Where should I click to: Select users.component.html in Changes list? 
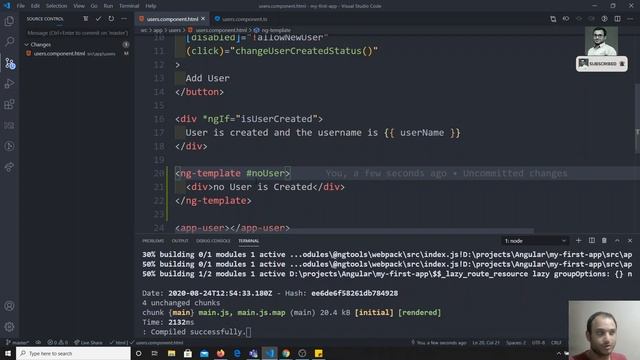coord(78,53)
